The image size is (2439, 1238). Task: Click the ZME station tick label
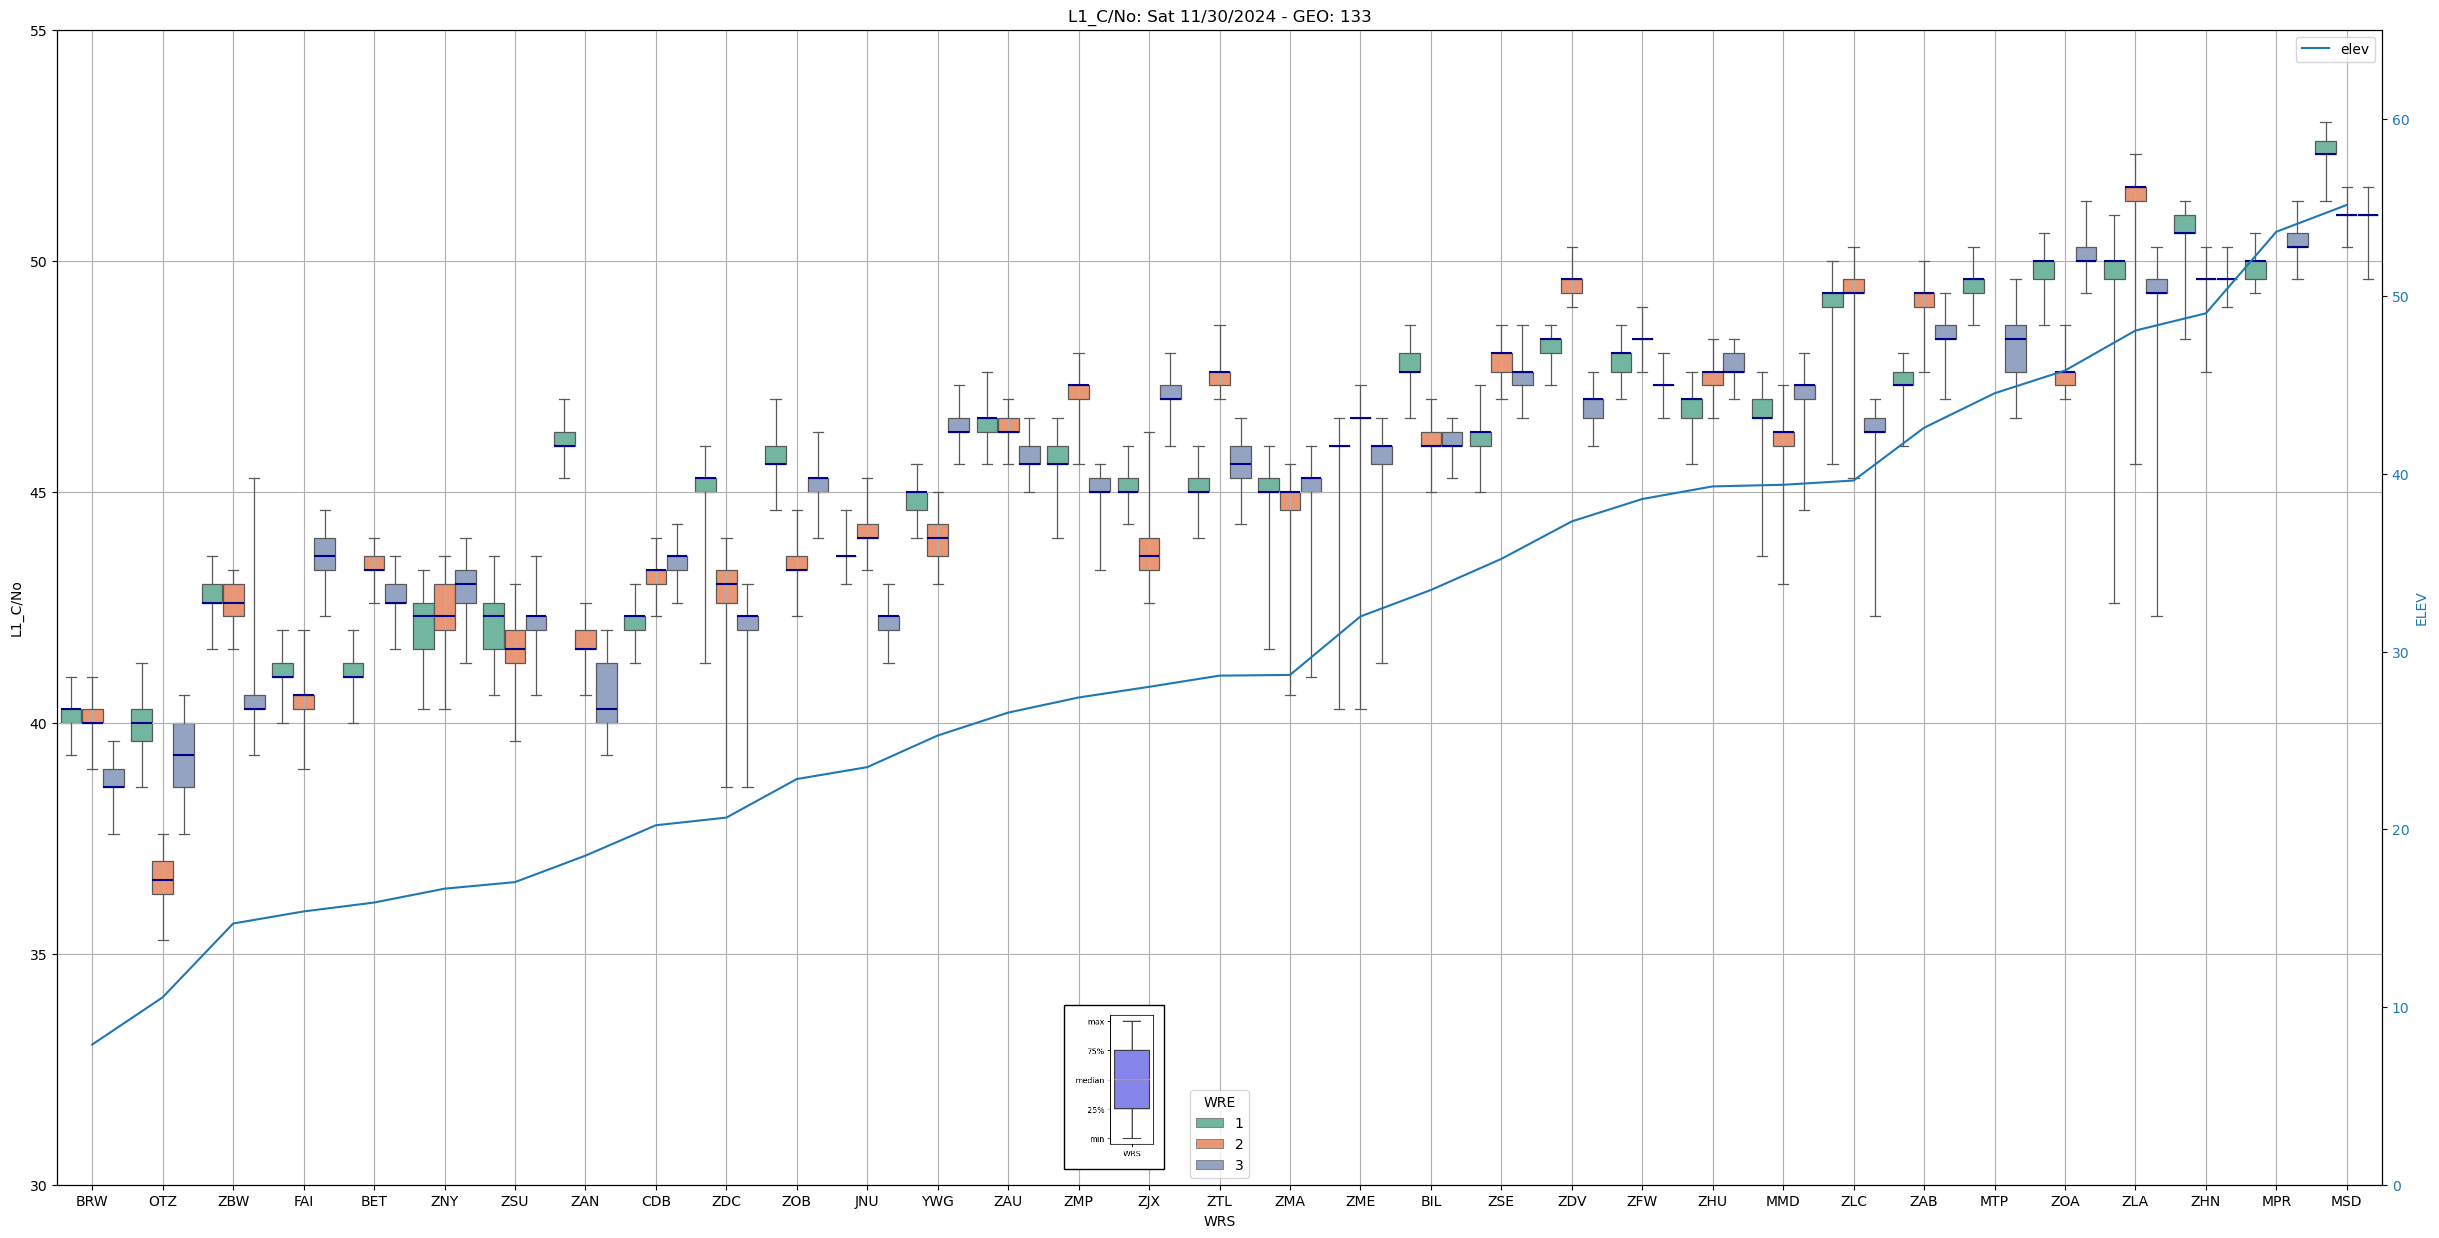[1360, 1201]
